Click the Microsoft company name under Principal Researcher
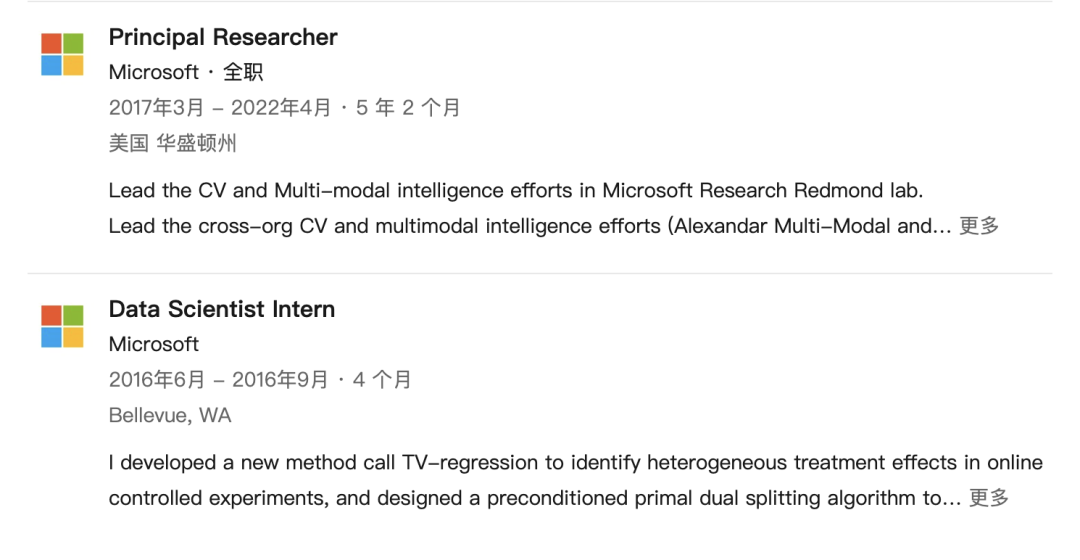Viewport: 1080px width, 560px height. coord(154,72)
